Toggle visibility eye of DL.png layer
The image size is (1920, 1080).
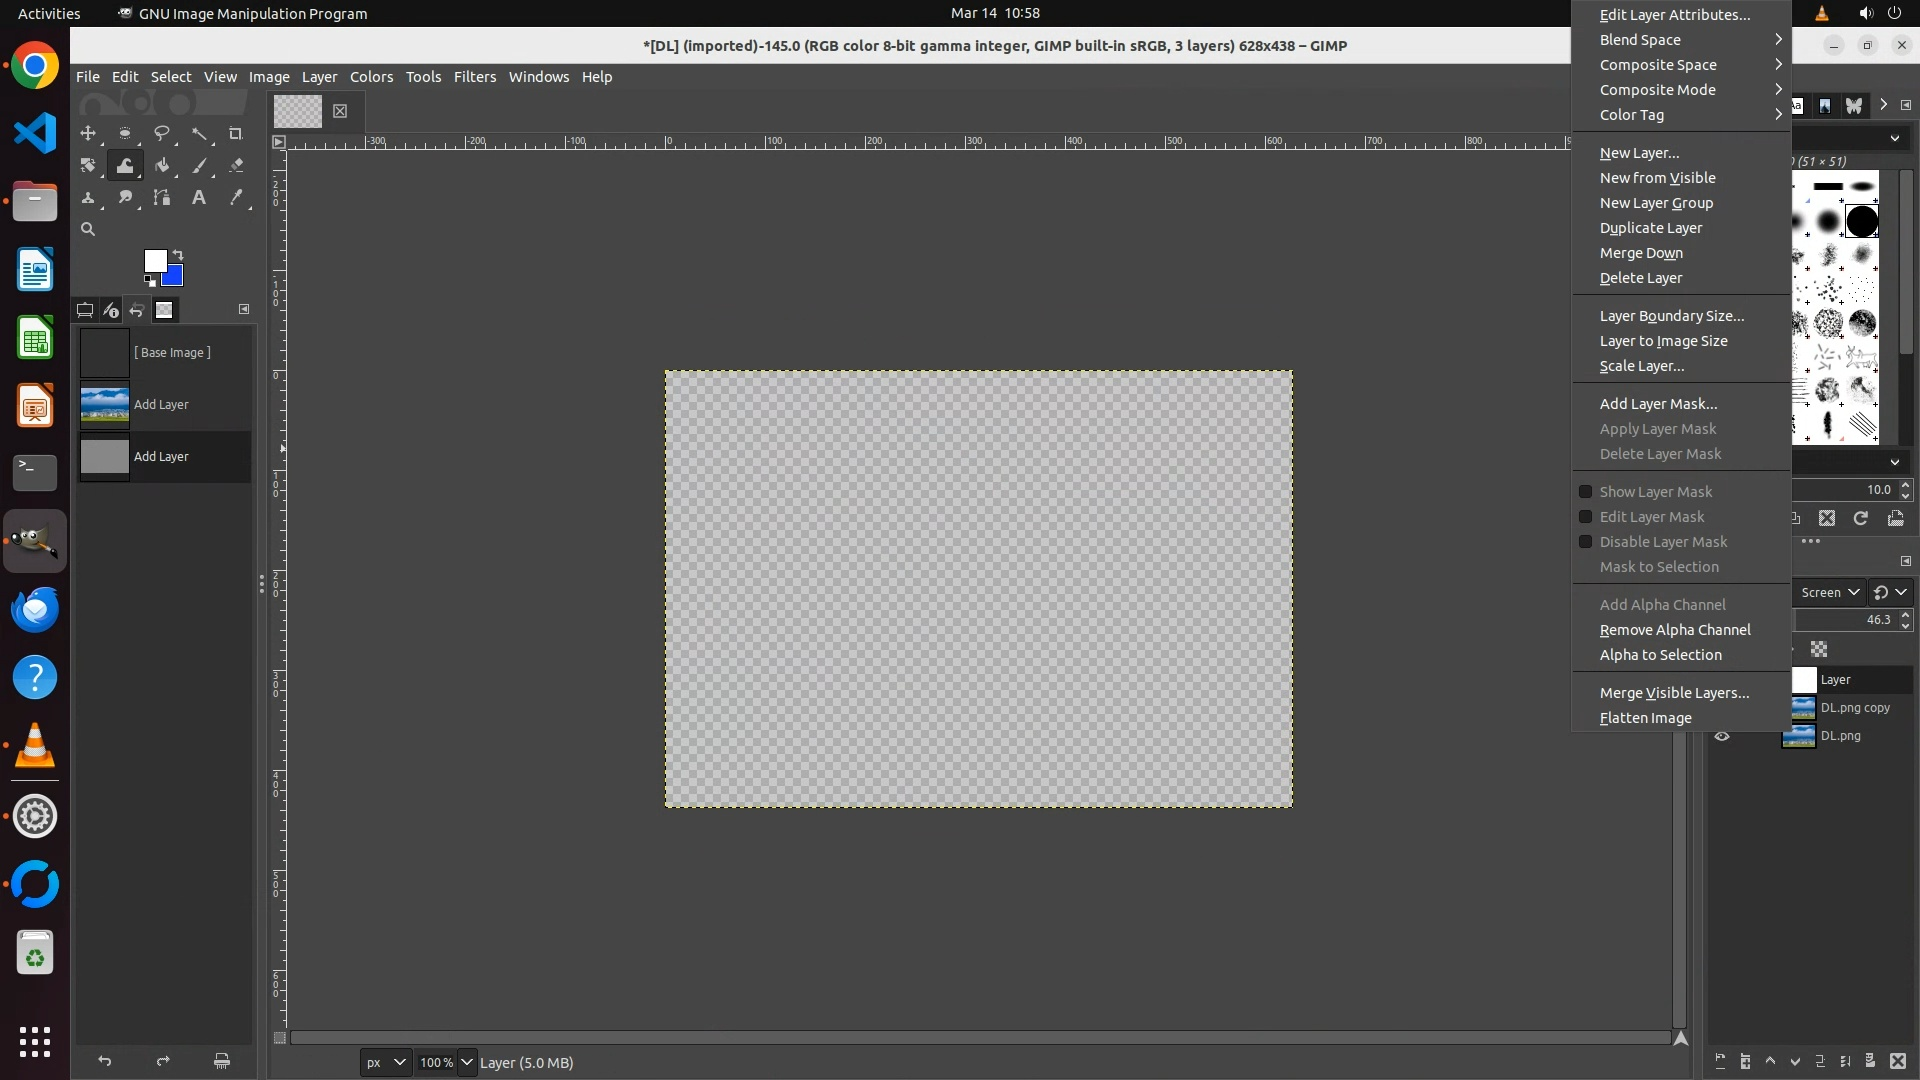tap(1722, 736)
